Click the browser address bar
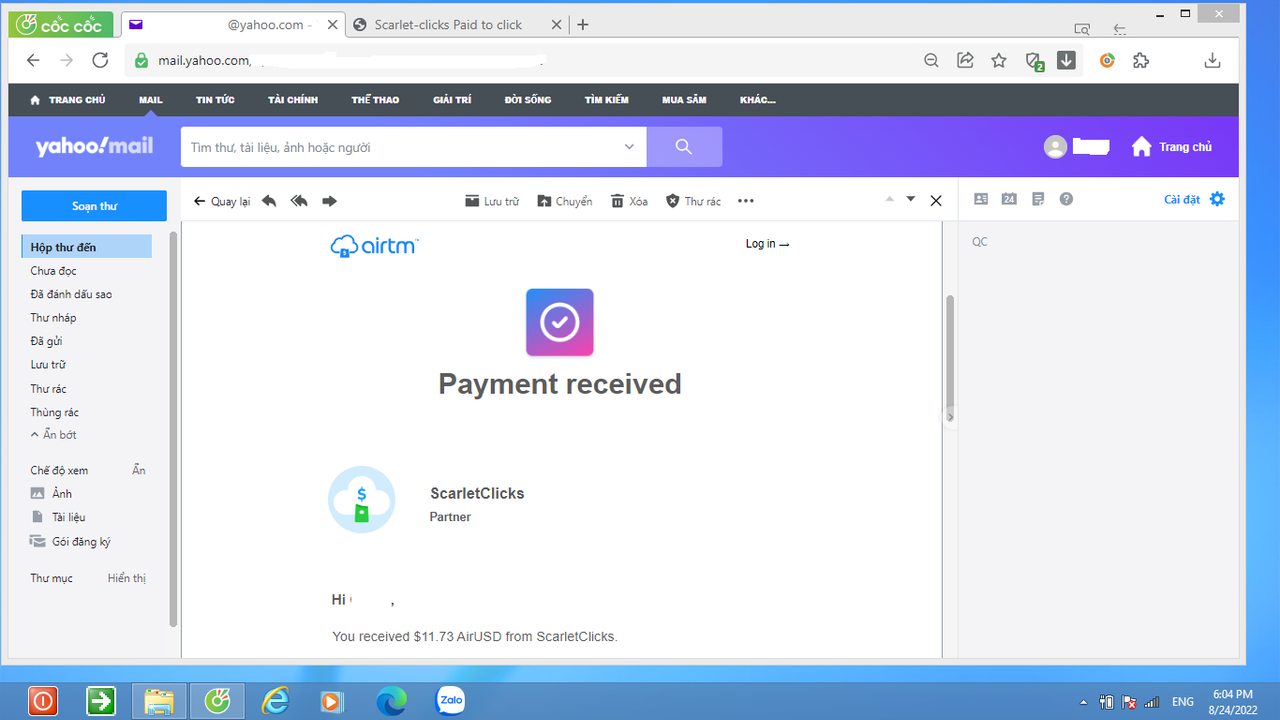 tap(520, 61)
